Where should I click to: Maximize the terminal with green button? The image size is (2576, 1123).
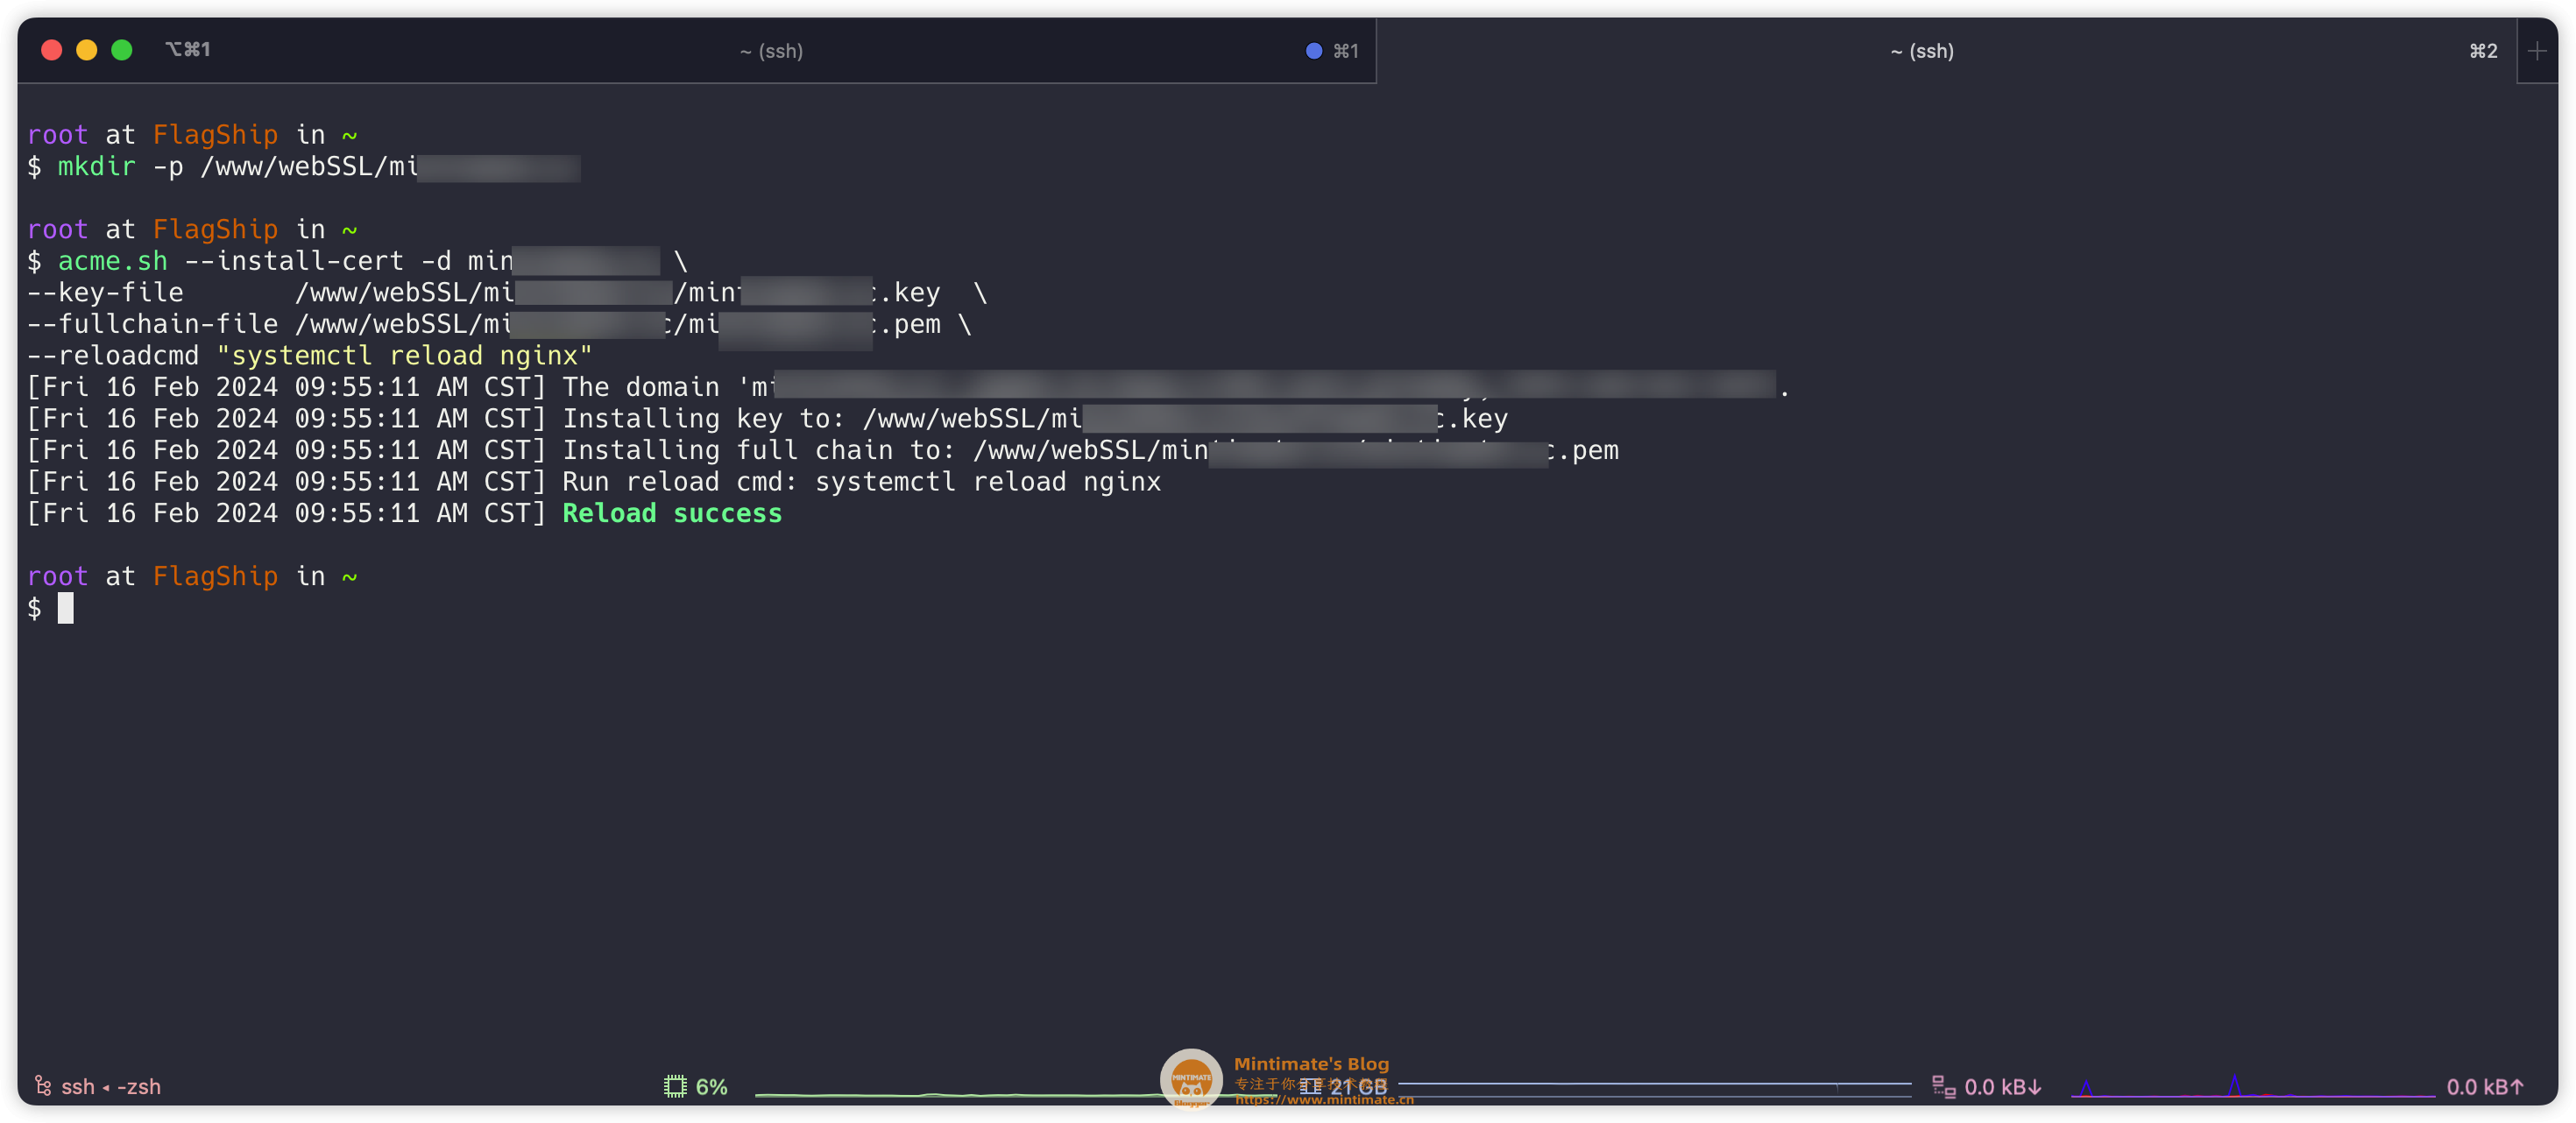[x=122, y=50]
